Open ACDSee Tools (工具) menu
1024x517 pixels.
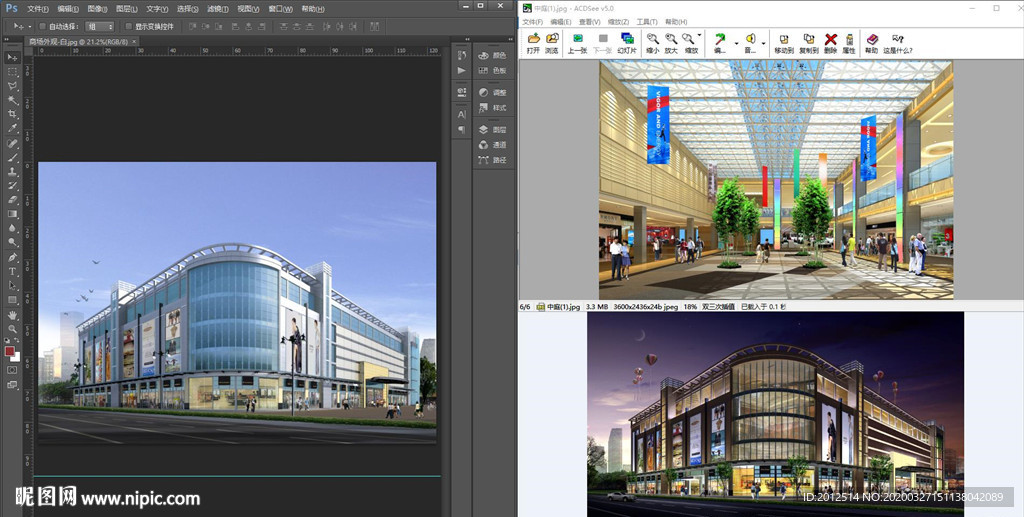point(647,21)
